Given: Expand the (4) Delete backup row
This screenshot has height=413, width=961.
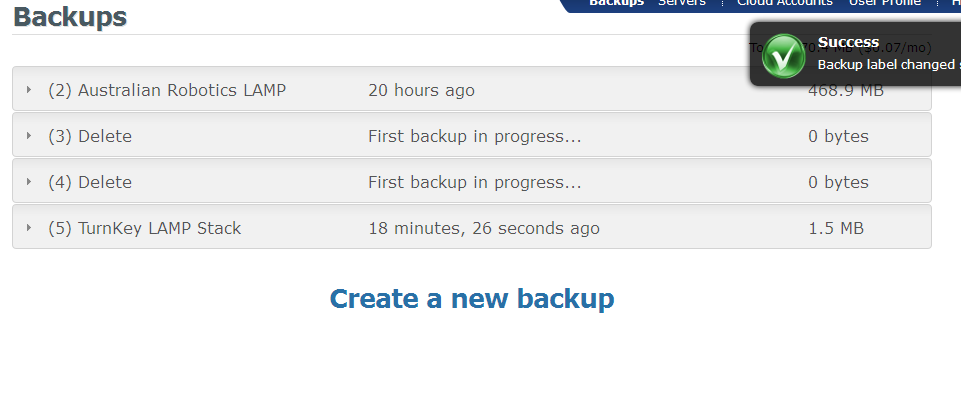Looking at the screenshot, I should tap(29, 182).
